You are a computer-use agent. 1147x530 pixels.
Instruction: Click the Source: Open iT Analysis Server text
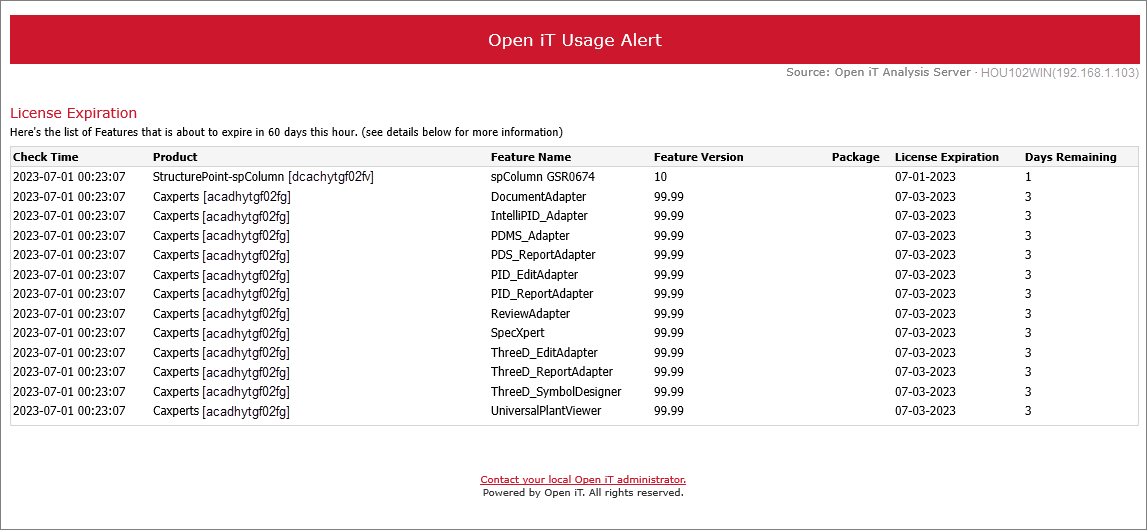tap(878, 72)
